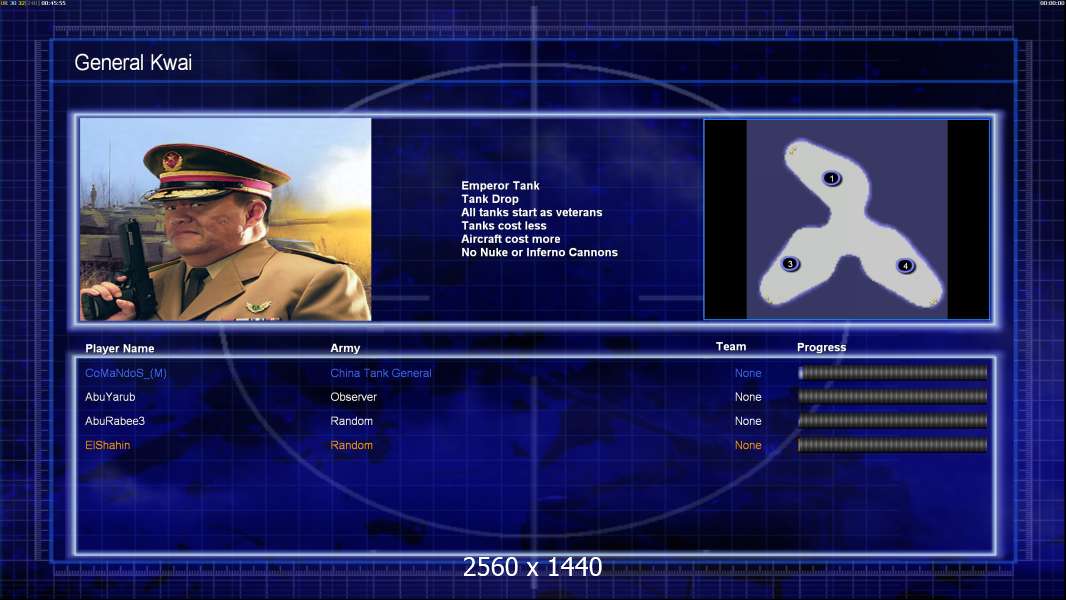Click No Nuke or Inferno Cannons text
The height and width of the screenshot is (600, 1066).
click(x=540, y=252)
